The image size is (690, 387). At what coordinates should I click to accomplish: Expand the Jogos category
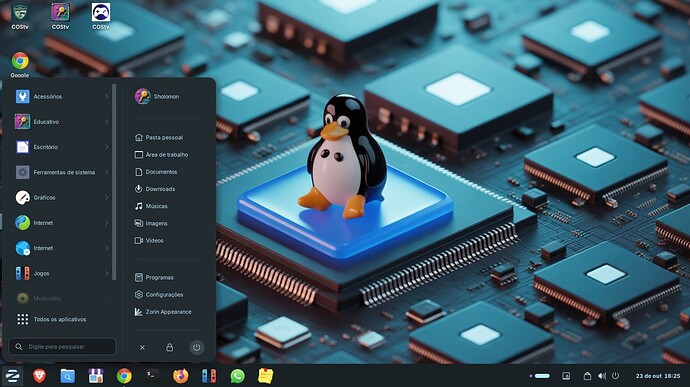[x=61, y=273]
